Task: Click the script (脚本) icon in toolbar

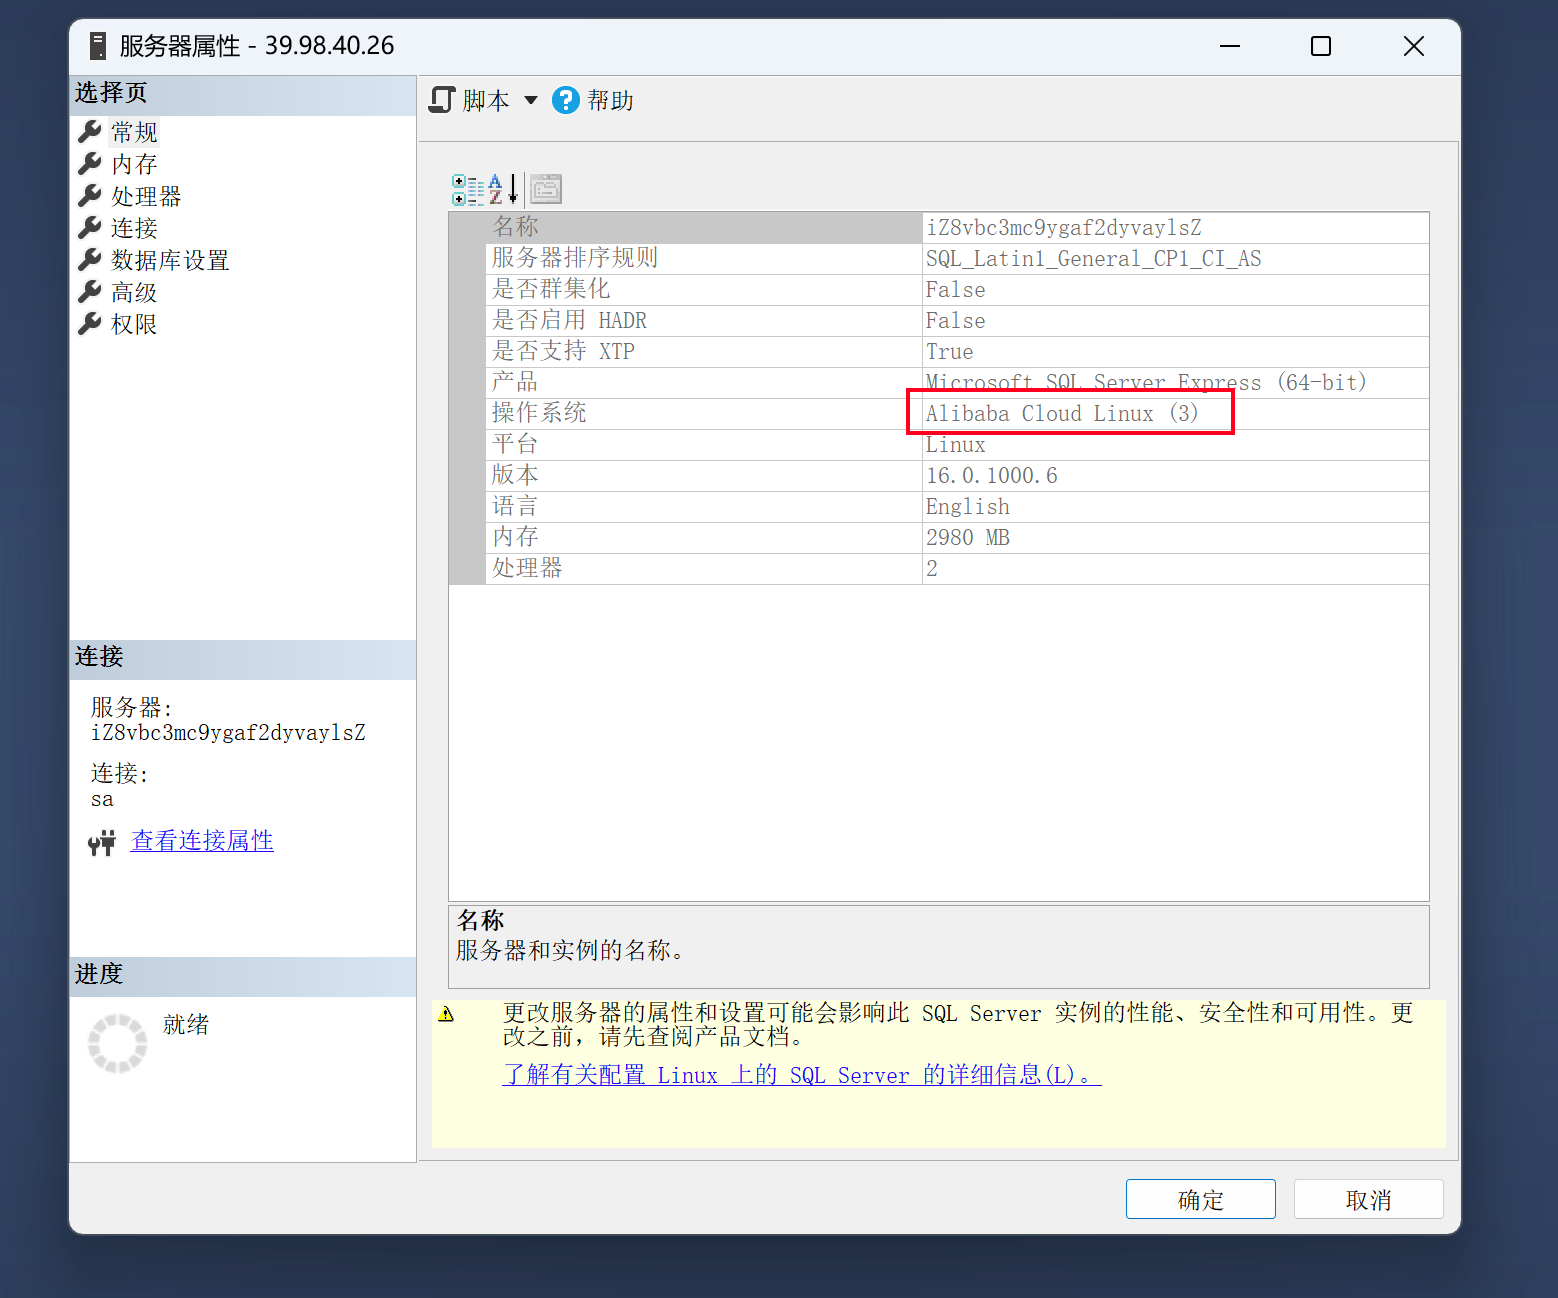Action: pos(442,100)
